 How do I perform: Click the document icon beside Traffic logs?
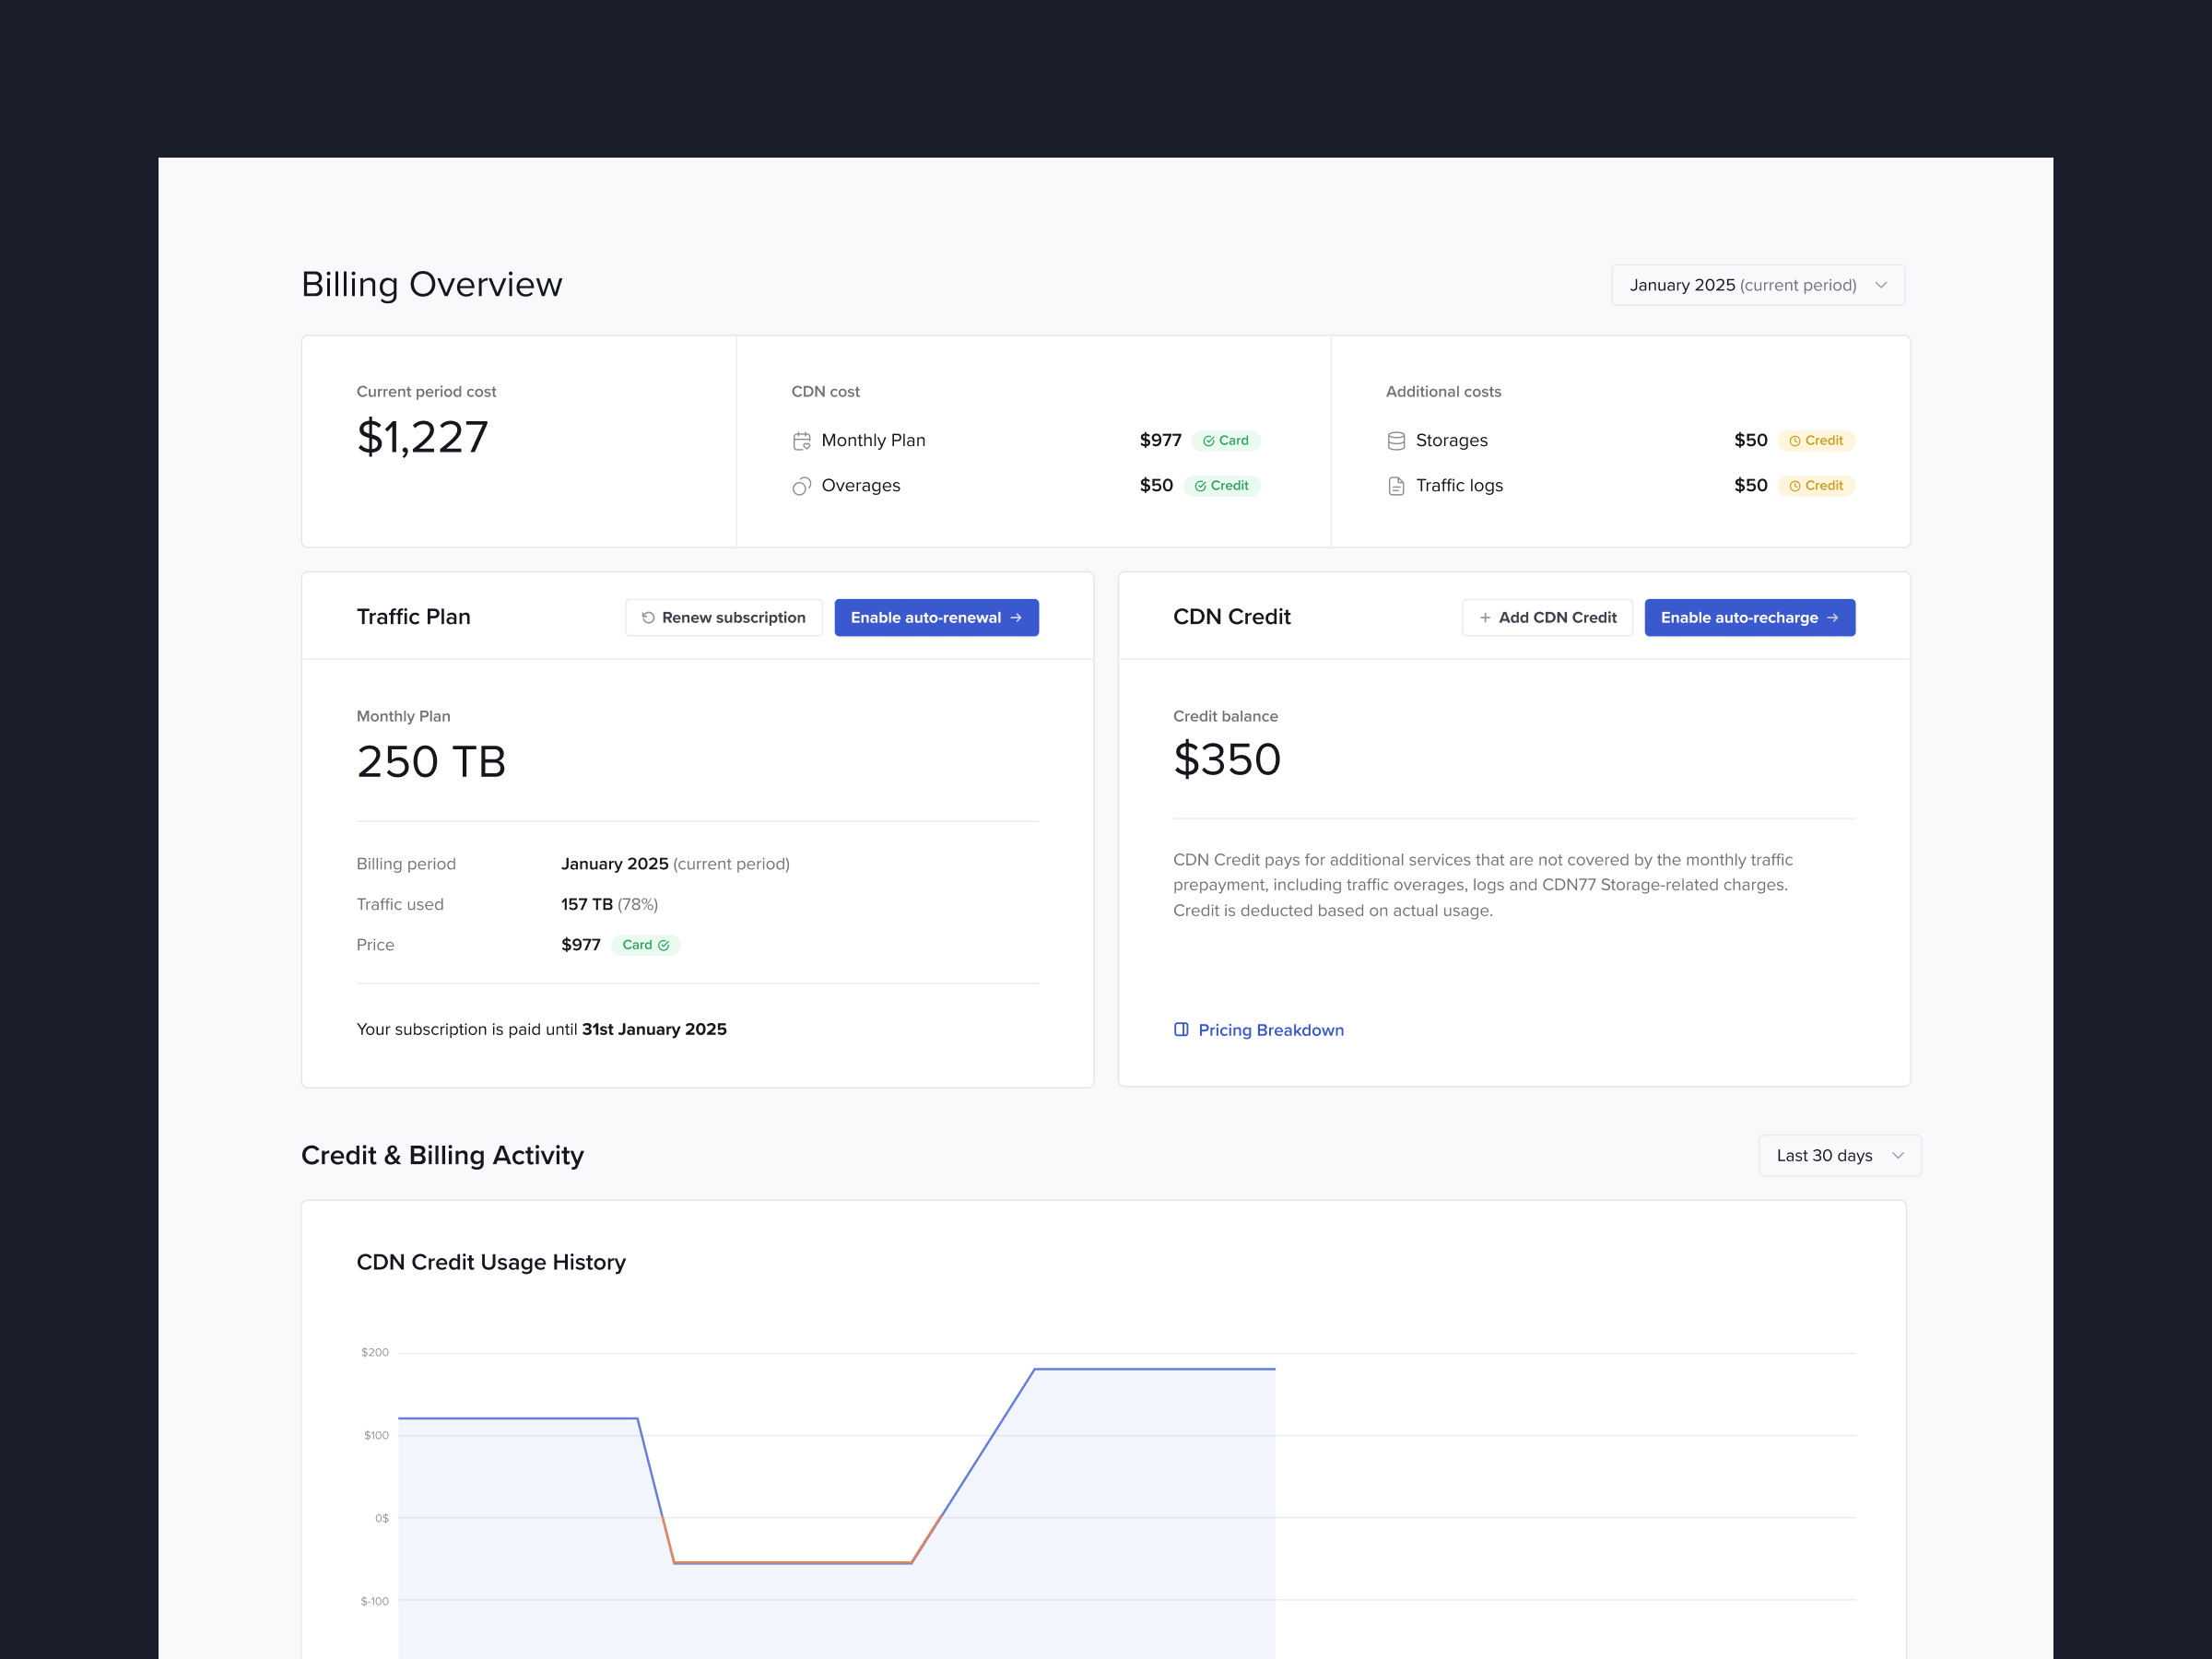pos(1396,485)
